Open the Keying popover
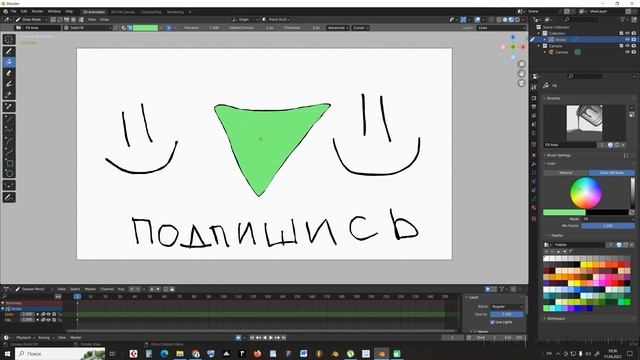This screenshot has height=360, width=640. pyautogui.click(x=45, y=338)
